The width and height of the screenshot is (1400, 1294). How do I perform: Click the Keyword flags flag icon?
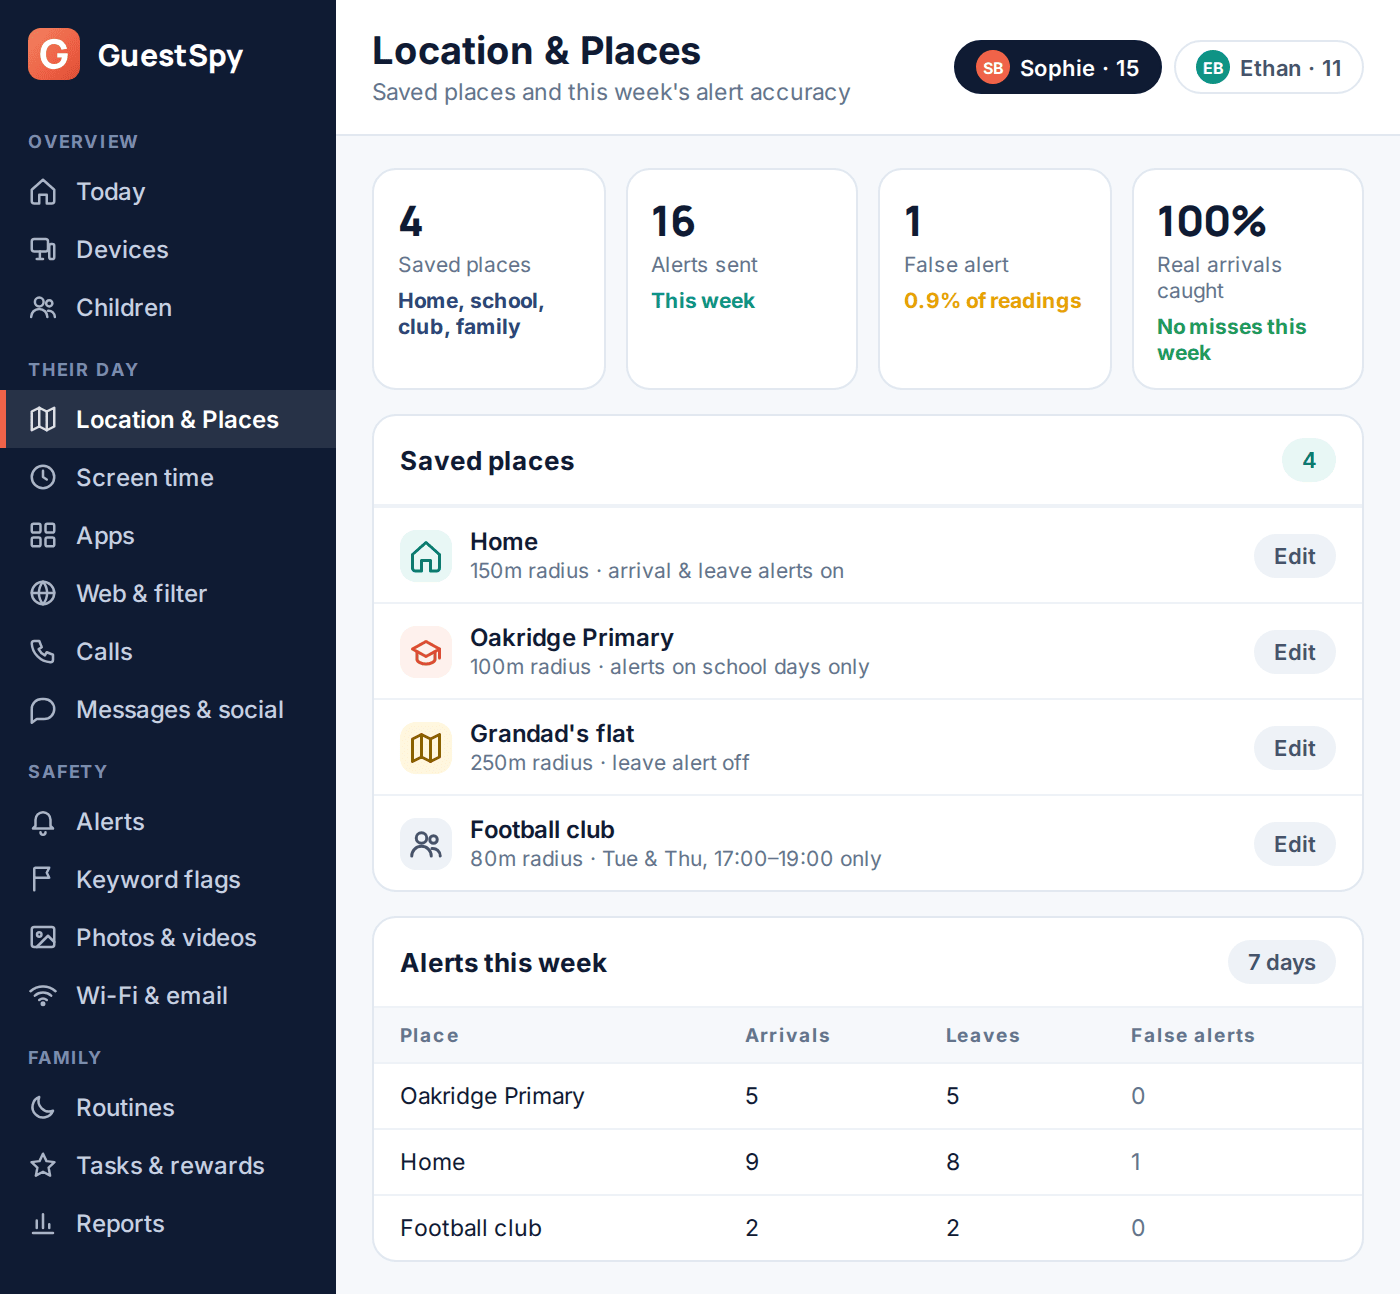(43, 880)
